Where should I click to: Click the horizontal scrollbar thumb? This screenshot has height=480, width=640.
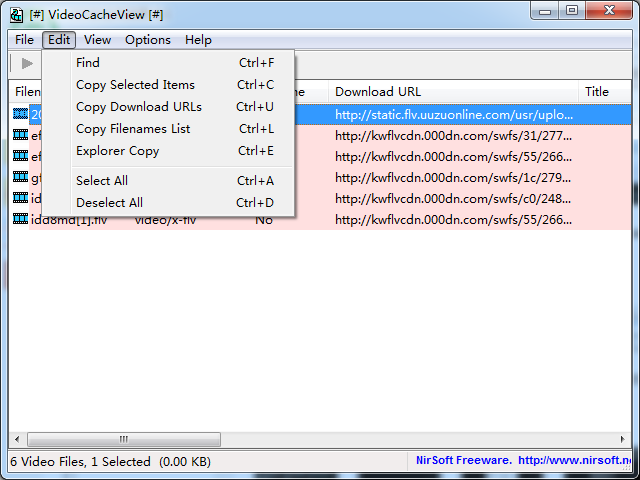pos(123,439)
